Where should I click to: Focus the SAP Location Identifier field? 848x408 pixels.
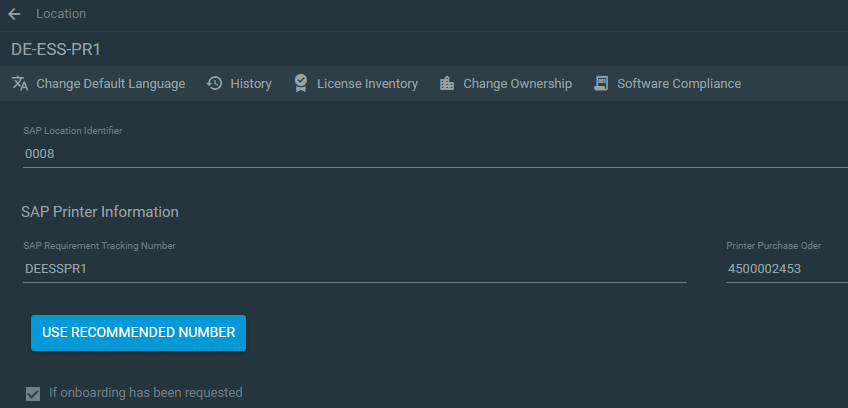click(x=435, y=154)
